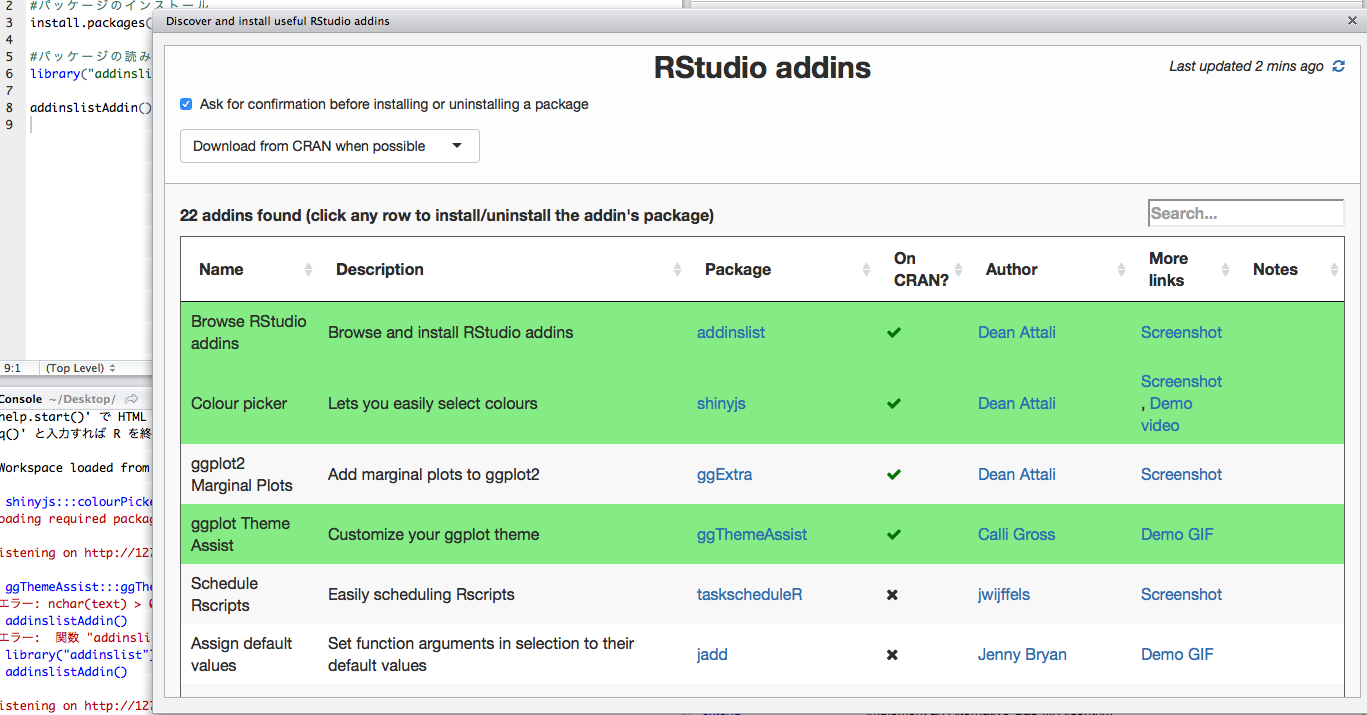
Task: Click CRAN cross mark in Assign default values row
Action: [x=892, y=654]
